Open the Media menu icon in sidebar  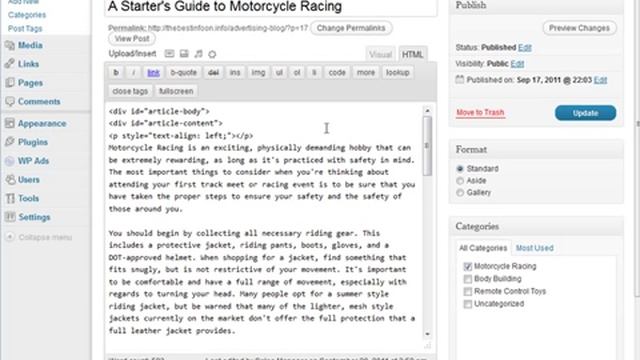tap(10, 45)
